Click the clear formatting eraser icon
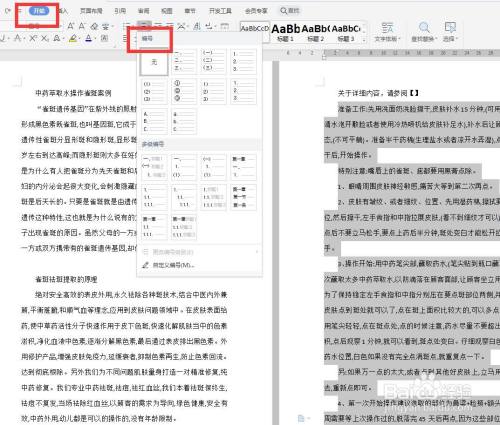 (x=94, y=26)
